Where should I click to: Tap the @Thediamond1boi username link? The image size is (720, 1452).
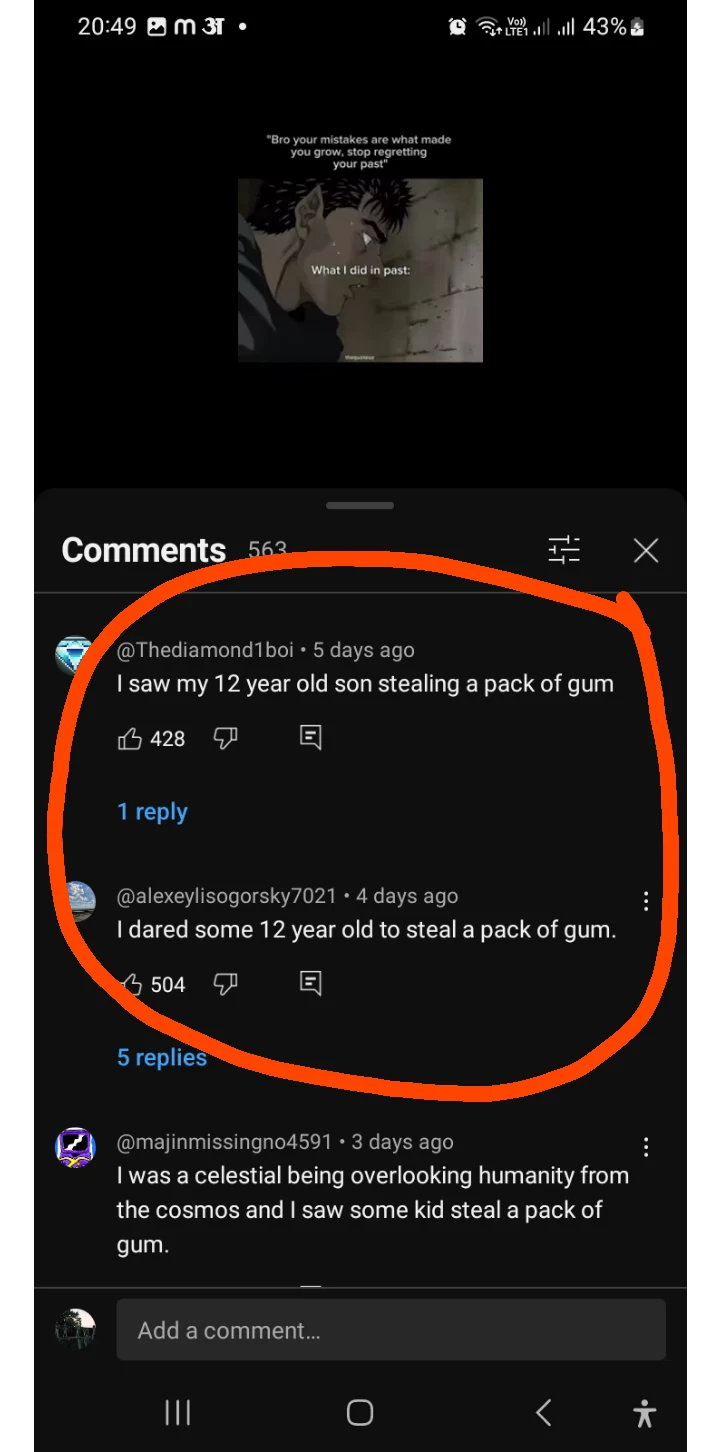click(205, 650)
